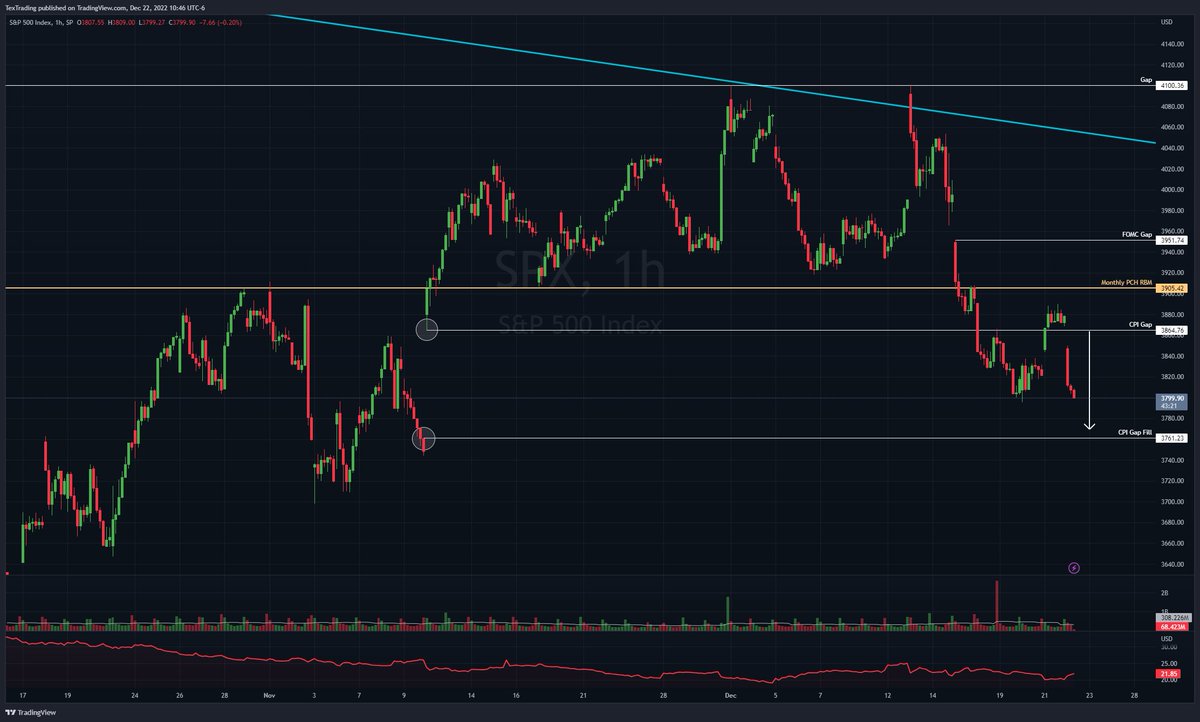
Task: Click the 4100.36 price tag
Action: point(1172,86)
